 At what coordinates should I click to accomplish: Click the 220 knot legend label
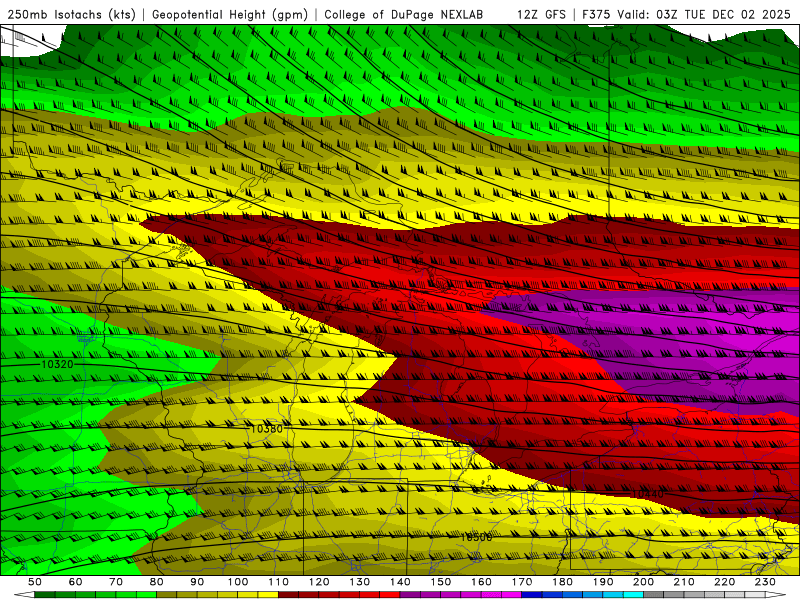coord(724,582)
